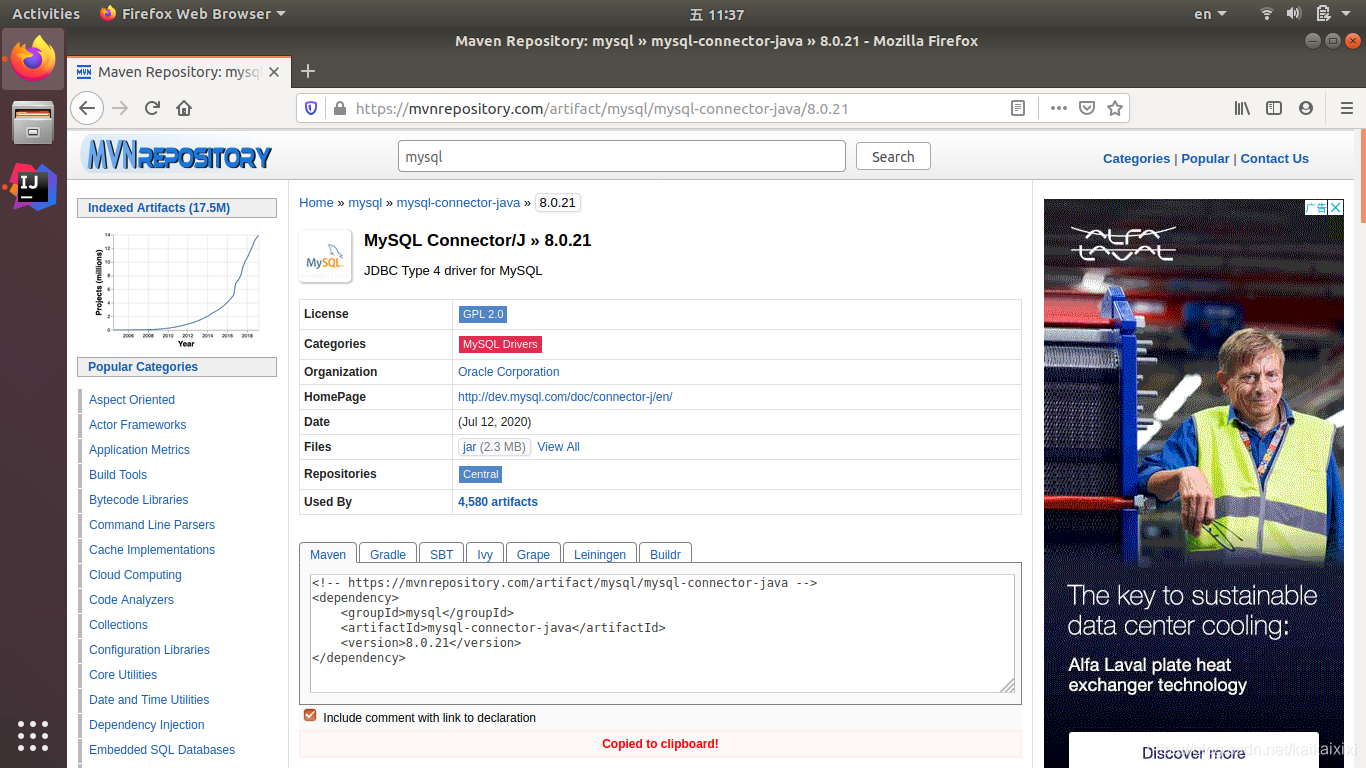This screenshot has width=1366, height=768.
Task: Open the Popular header link
Action: 1205,158
